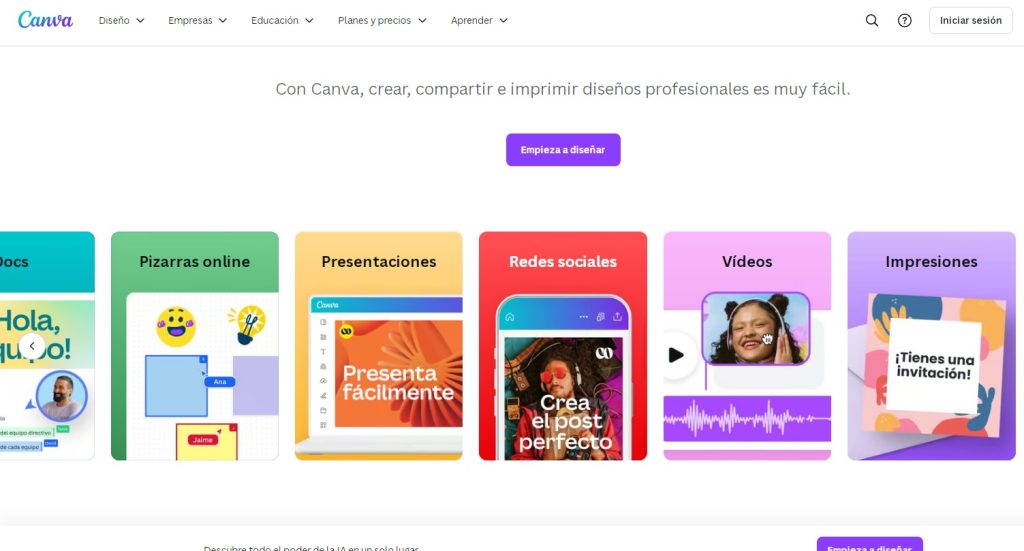This screenshot has height=551, width=1024.
Task: Open the Presentaciones card
Action: [x=379, y=345]
